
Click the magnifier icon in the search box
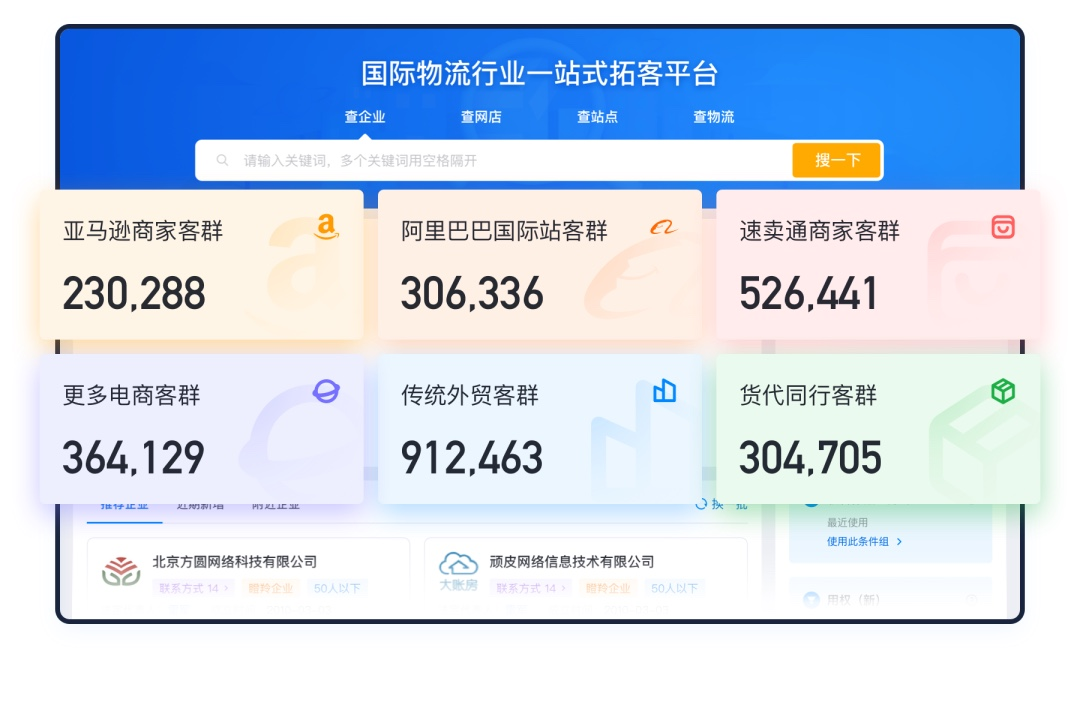click(x=222, y=161)
